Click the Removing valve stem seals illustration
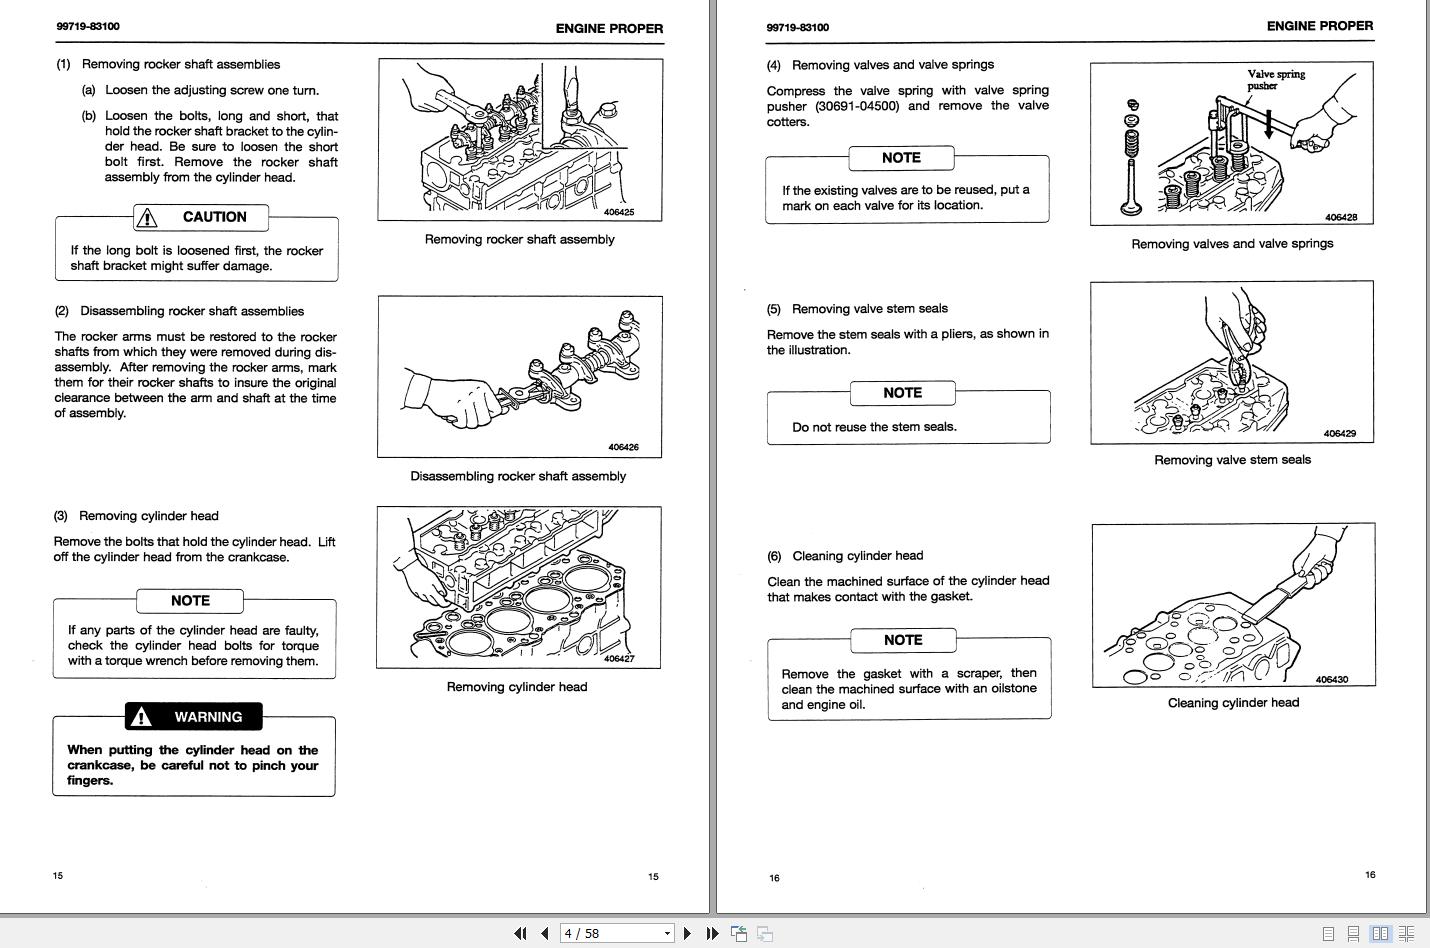This screenshot has height=948, width=1430. [x=1232, y=362]
